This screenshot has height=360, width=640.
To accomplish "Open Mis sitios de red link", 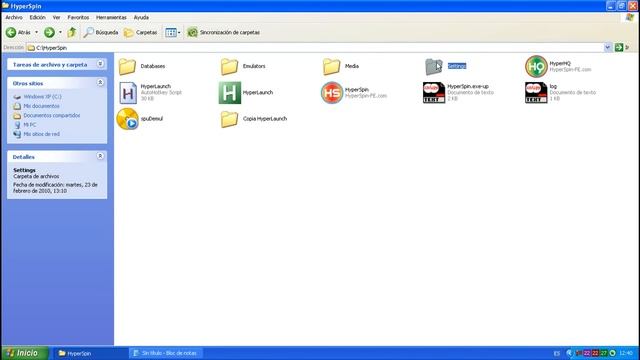I will tap(41, 134).
